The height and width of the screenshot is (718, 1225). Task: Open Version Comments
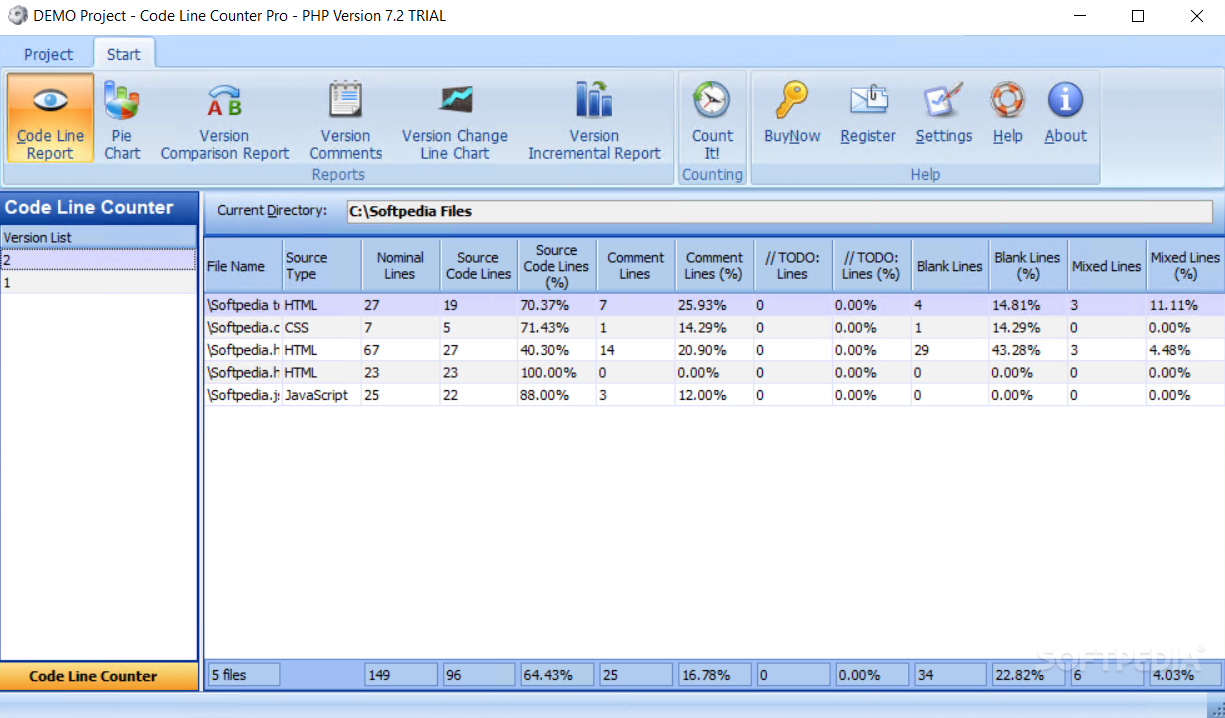click(345, 118)
